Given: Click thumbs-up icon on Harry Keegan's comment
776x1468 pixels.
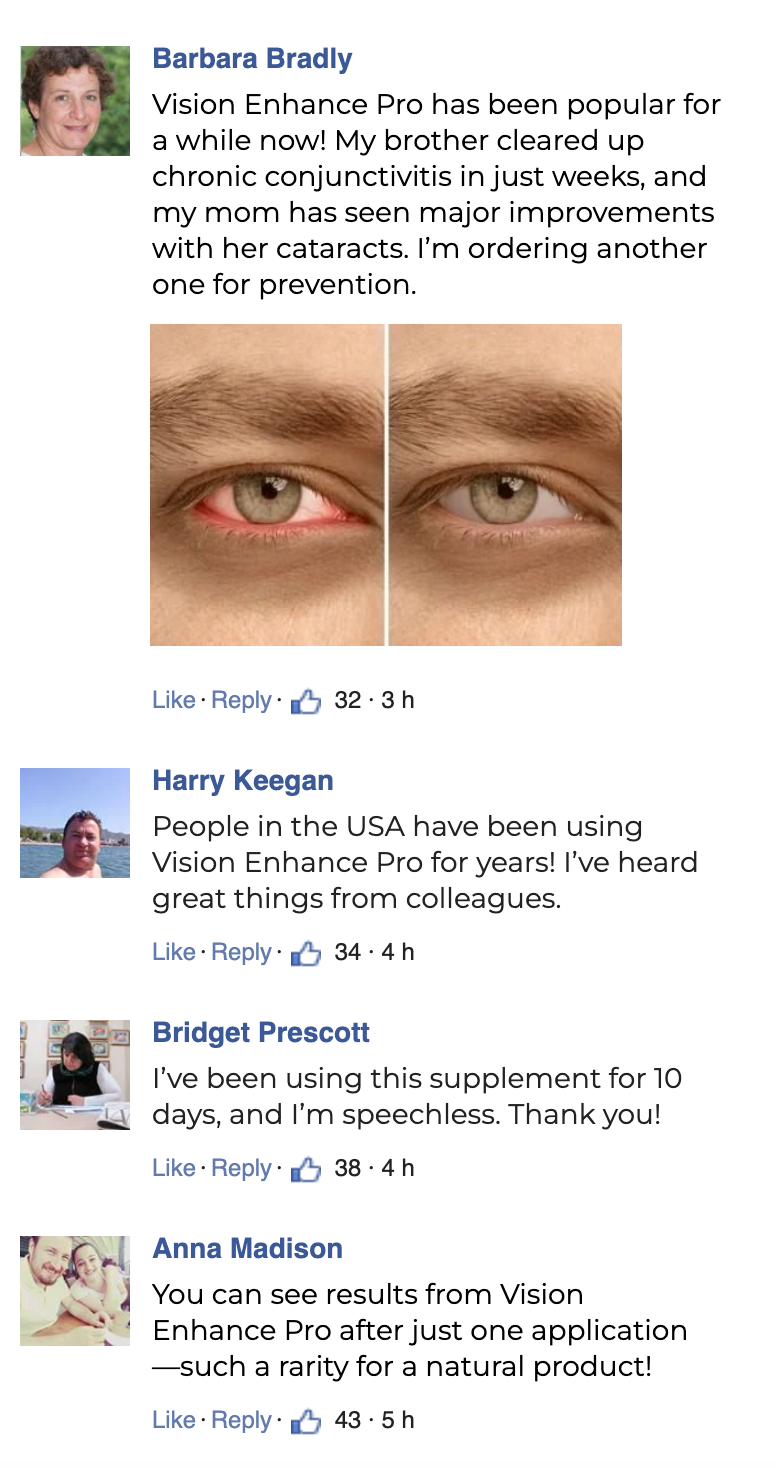Looking at the screenshot, I should [x=306, y=953].
